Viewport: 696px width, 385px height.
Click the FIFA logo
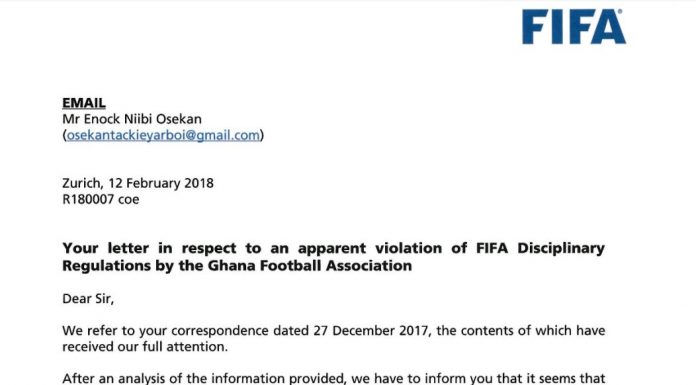pos(573,27)
